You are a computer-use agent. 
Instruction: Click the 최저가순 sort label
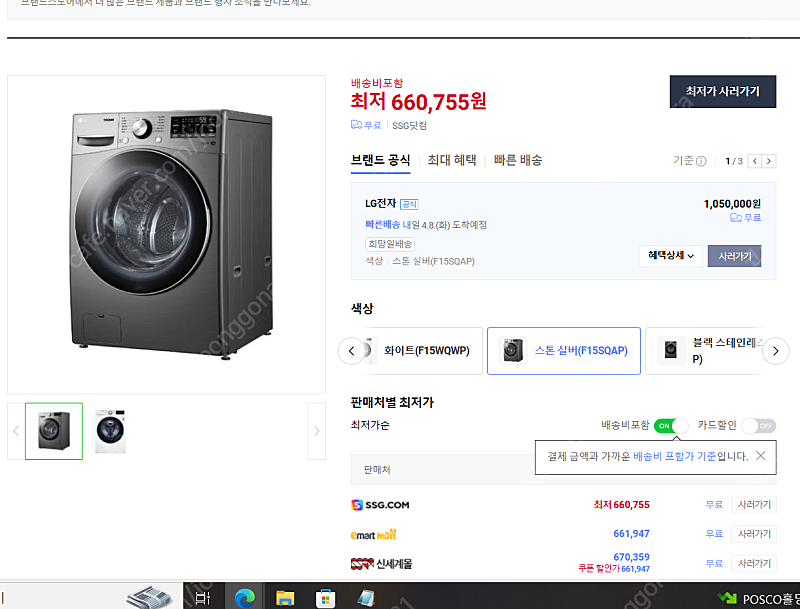tap(370, 425)
